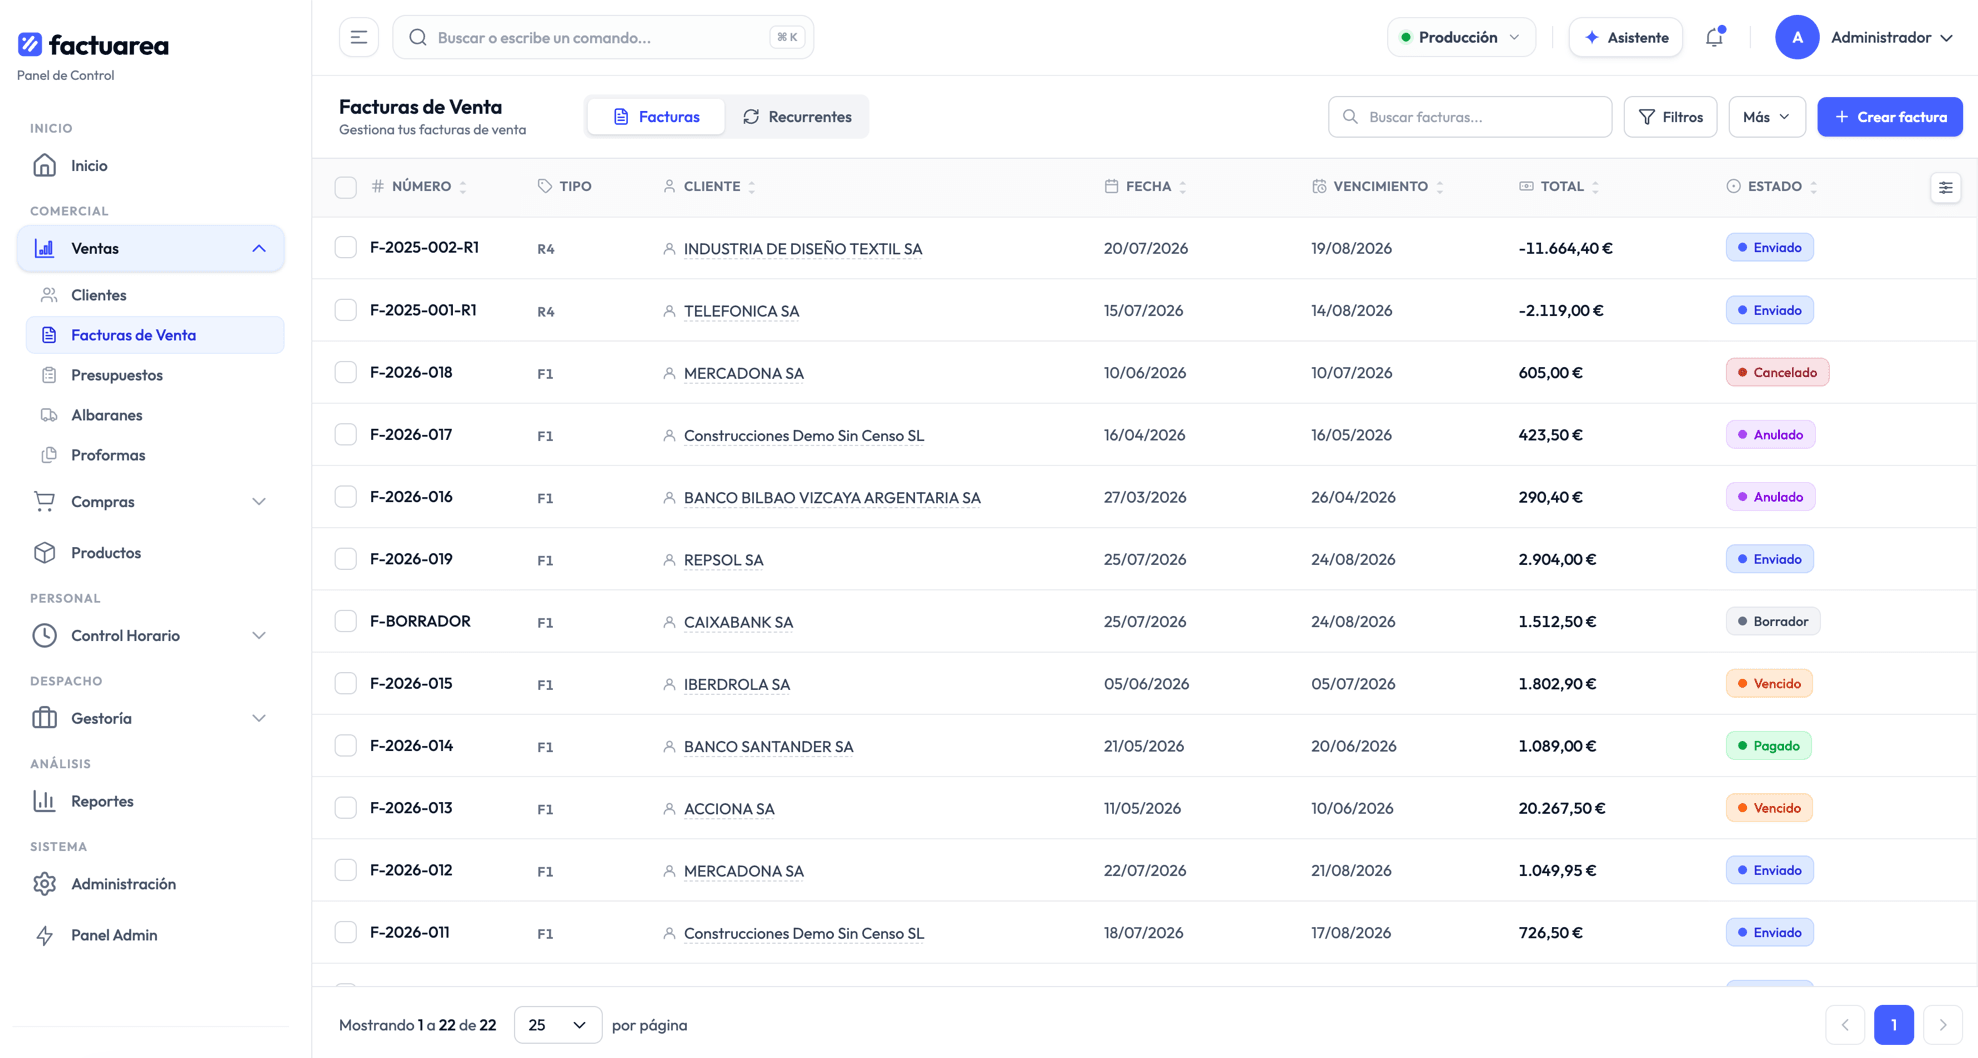Toggle the sidebar collapse icon
The image size is (1978, 1058).
359,37
